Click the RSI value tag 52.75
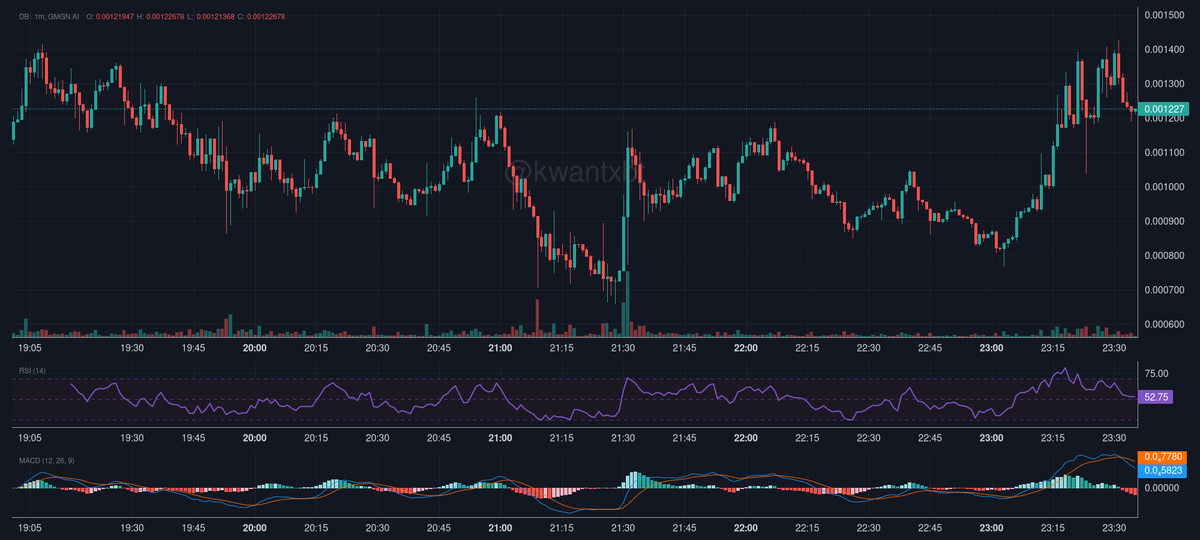This screenshot has height=540, width=1200. (1157, 397)
